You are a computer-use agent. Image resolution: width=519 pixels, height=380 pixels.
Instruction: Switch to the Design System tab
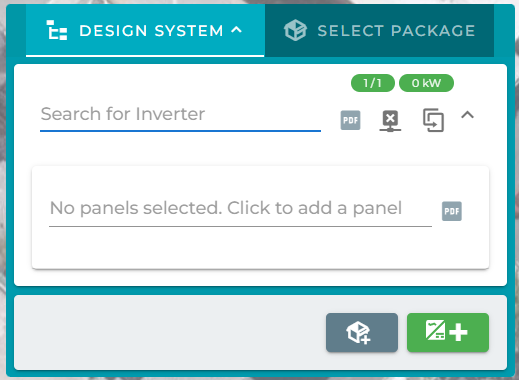145,30
